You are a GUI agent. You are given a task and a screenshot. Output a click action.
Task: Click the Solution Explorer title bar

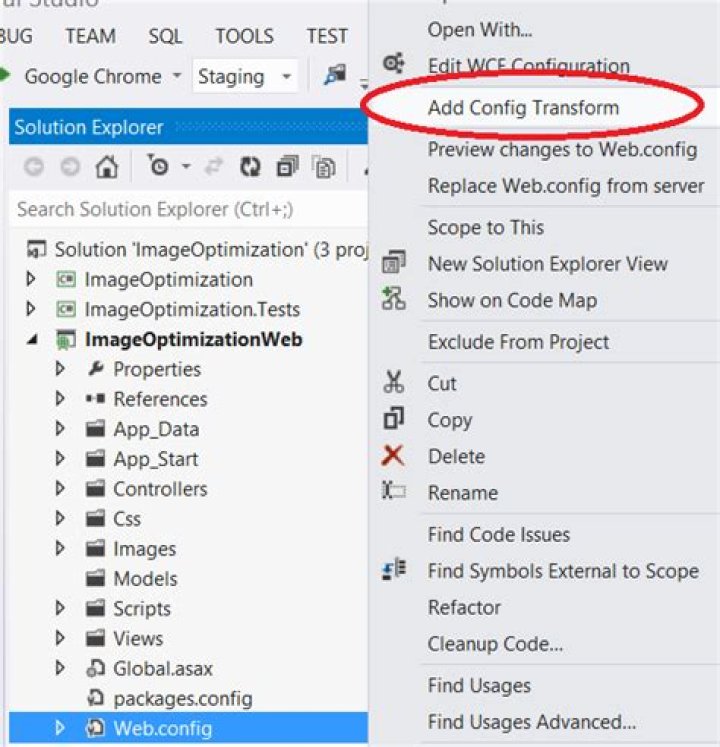click(x=189, y=127)
